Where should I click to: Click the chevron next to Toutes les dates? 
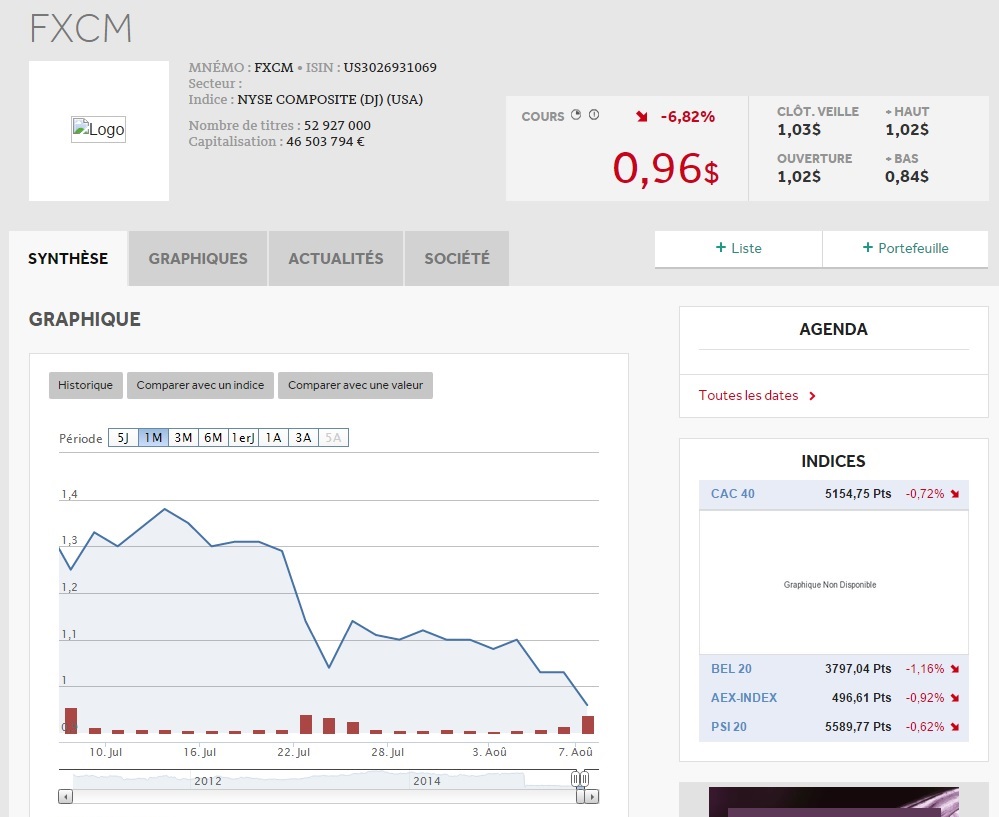tap(812, 396)
